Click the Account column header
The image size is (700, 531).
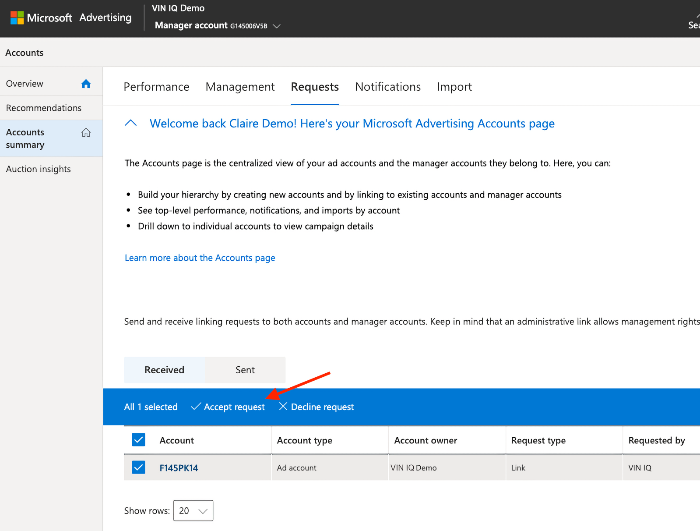[177, 440]
